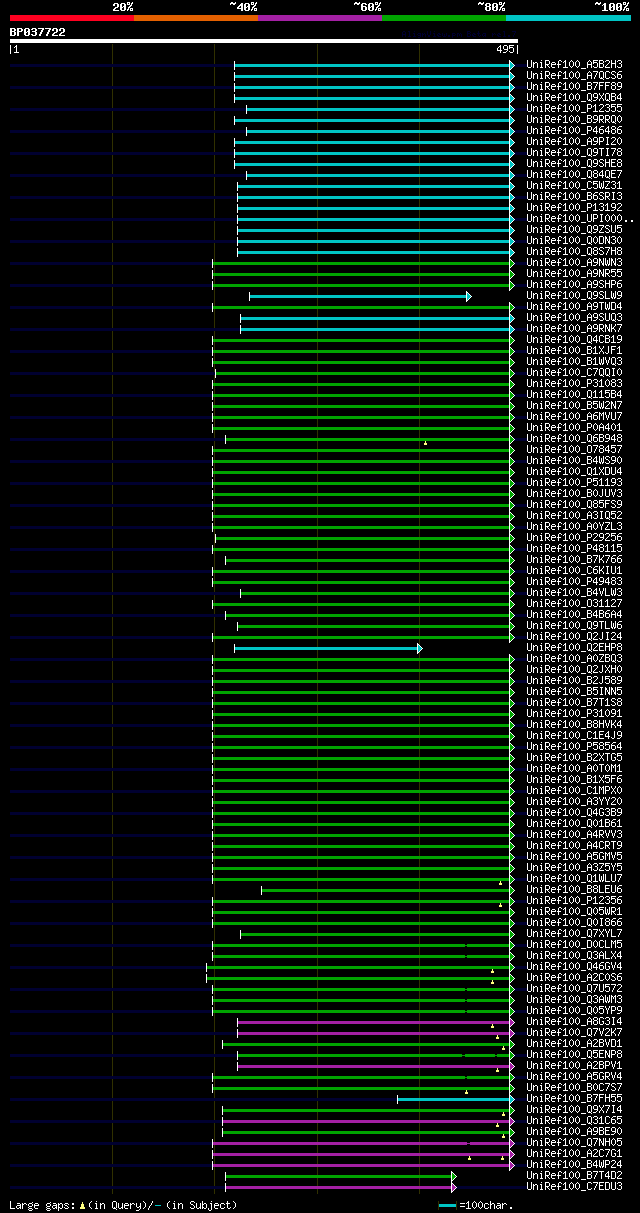The width and height of the screenshot is (640, 1213).
Task: Select the UniRef100_Q7V2K7 label
Action: (x=574, y=1032)
